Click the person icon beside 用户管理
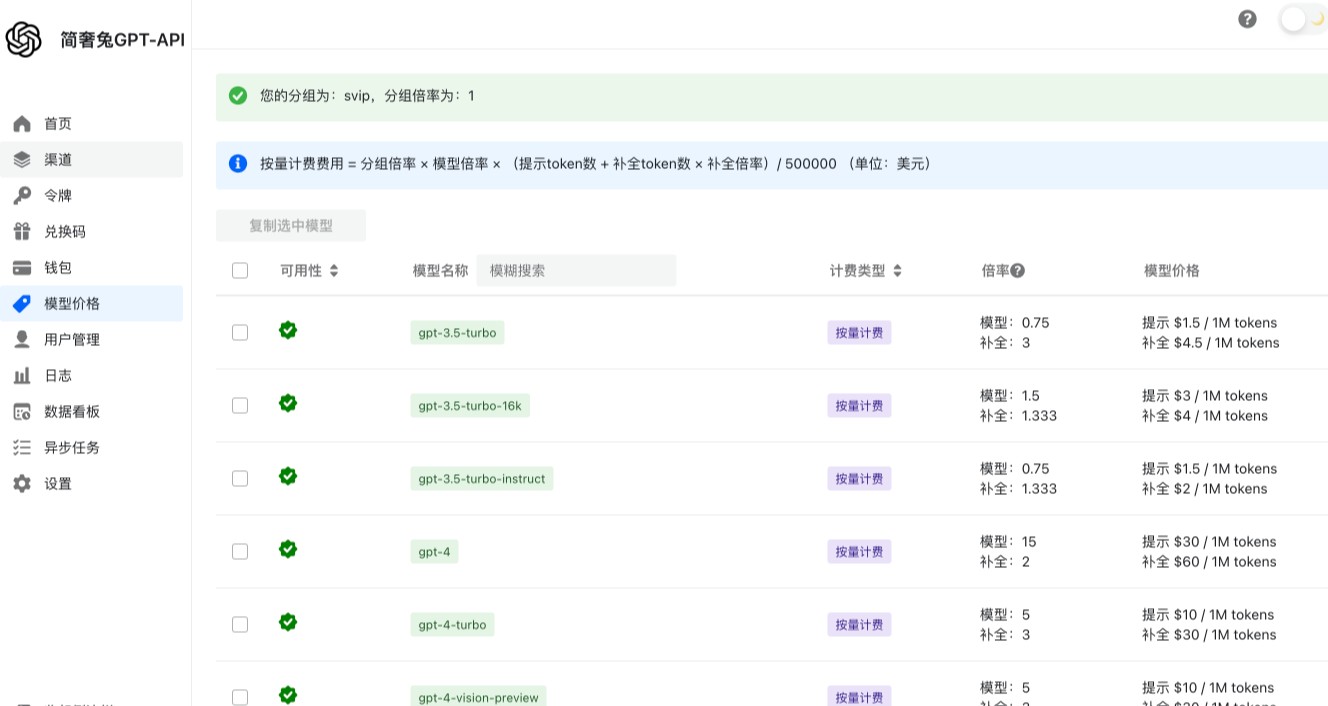The image size is (1328, 706). (x=22, y=340)
